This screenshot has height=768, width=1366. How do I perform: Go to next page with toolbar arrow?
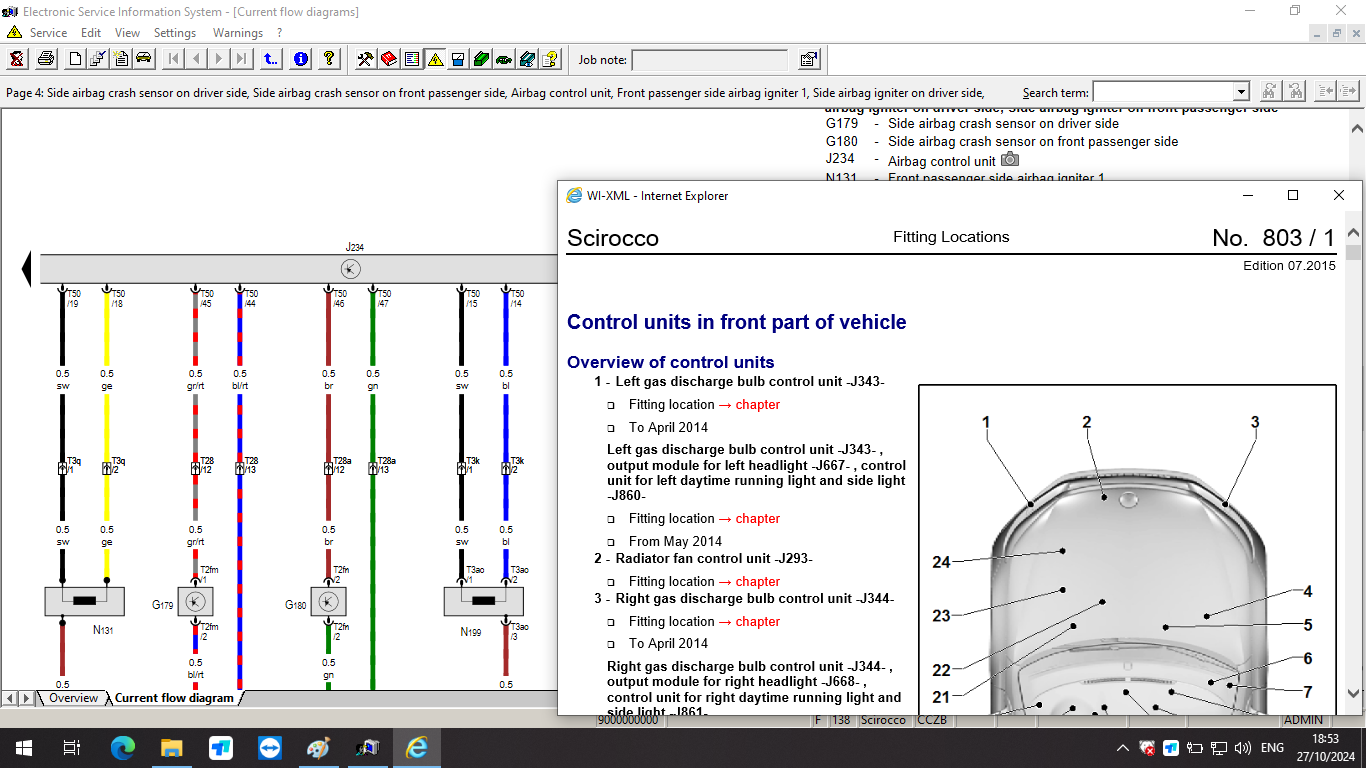click(219, 59)
